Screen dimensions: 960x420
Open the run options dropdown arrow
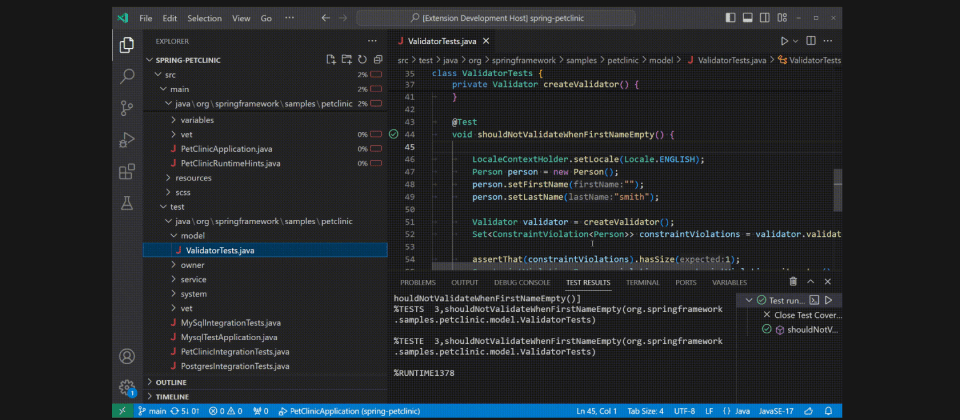click(x=795, y=41)
